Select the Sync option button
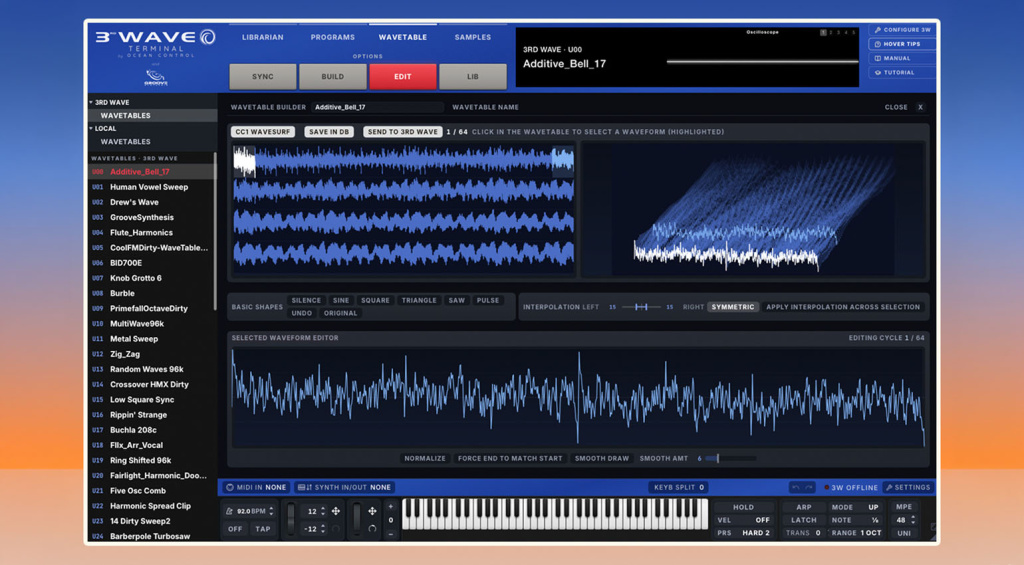Screen dimensions: 1024x565 point(263,76)
